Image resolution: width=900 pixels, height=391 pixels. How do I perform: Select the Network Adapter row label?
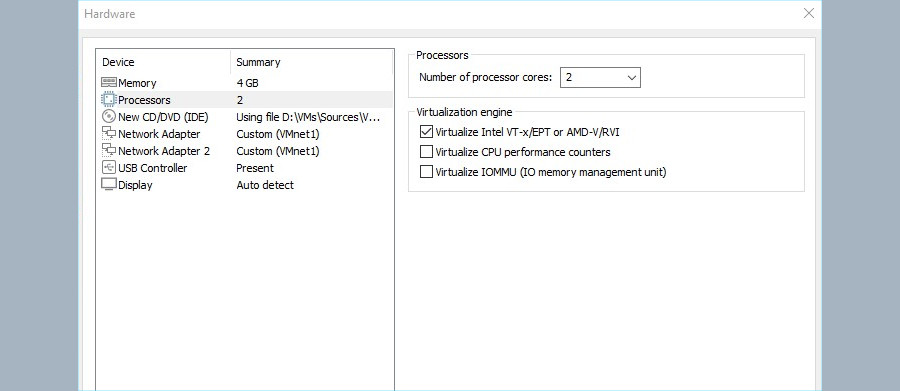(x=159, y=134)
